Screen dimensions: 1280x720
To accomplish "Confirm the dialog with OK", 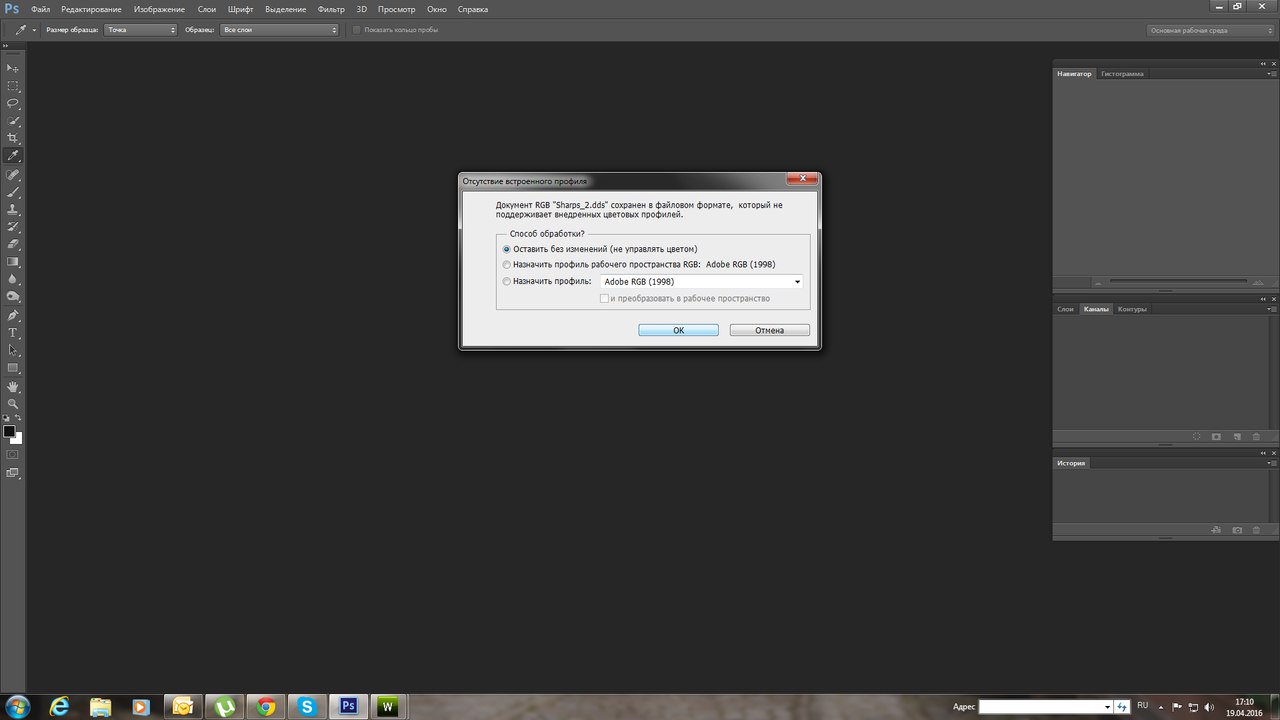I will click(678, 330).
